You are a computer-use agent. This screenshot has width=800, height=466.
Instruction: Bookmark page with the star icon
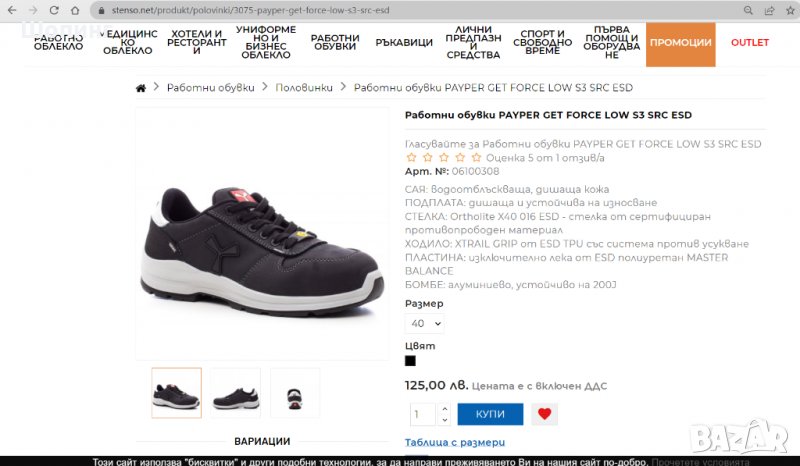(x=790, y=10)
